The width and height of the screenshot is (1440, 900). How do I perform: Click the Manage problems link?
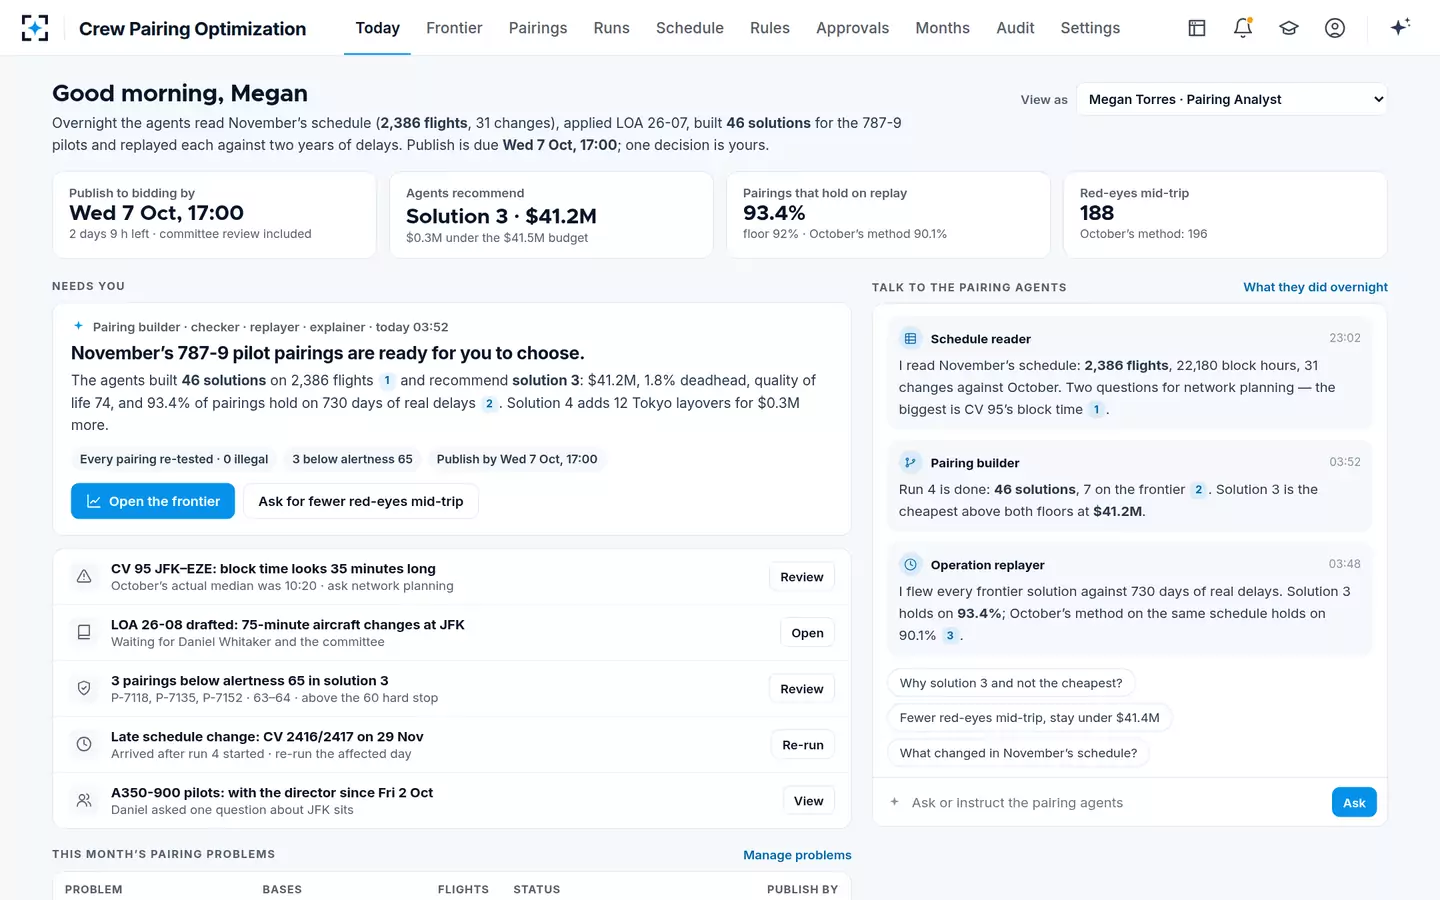click(797, 855)
